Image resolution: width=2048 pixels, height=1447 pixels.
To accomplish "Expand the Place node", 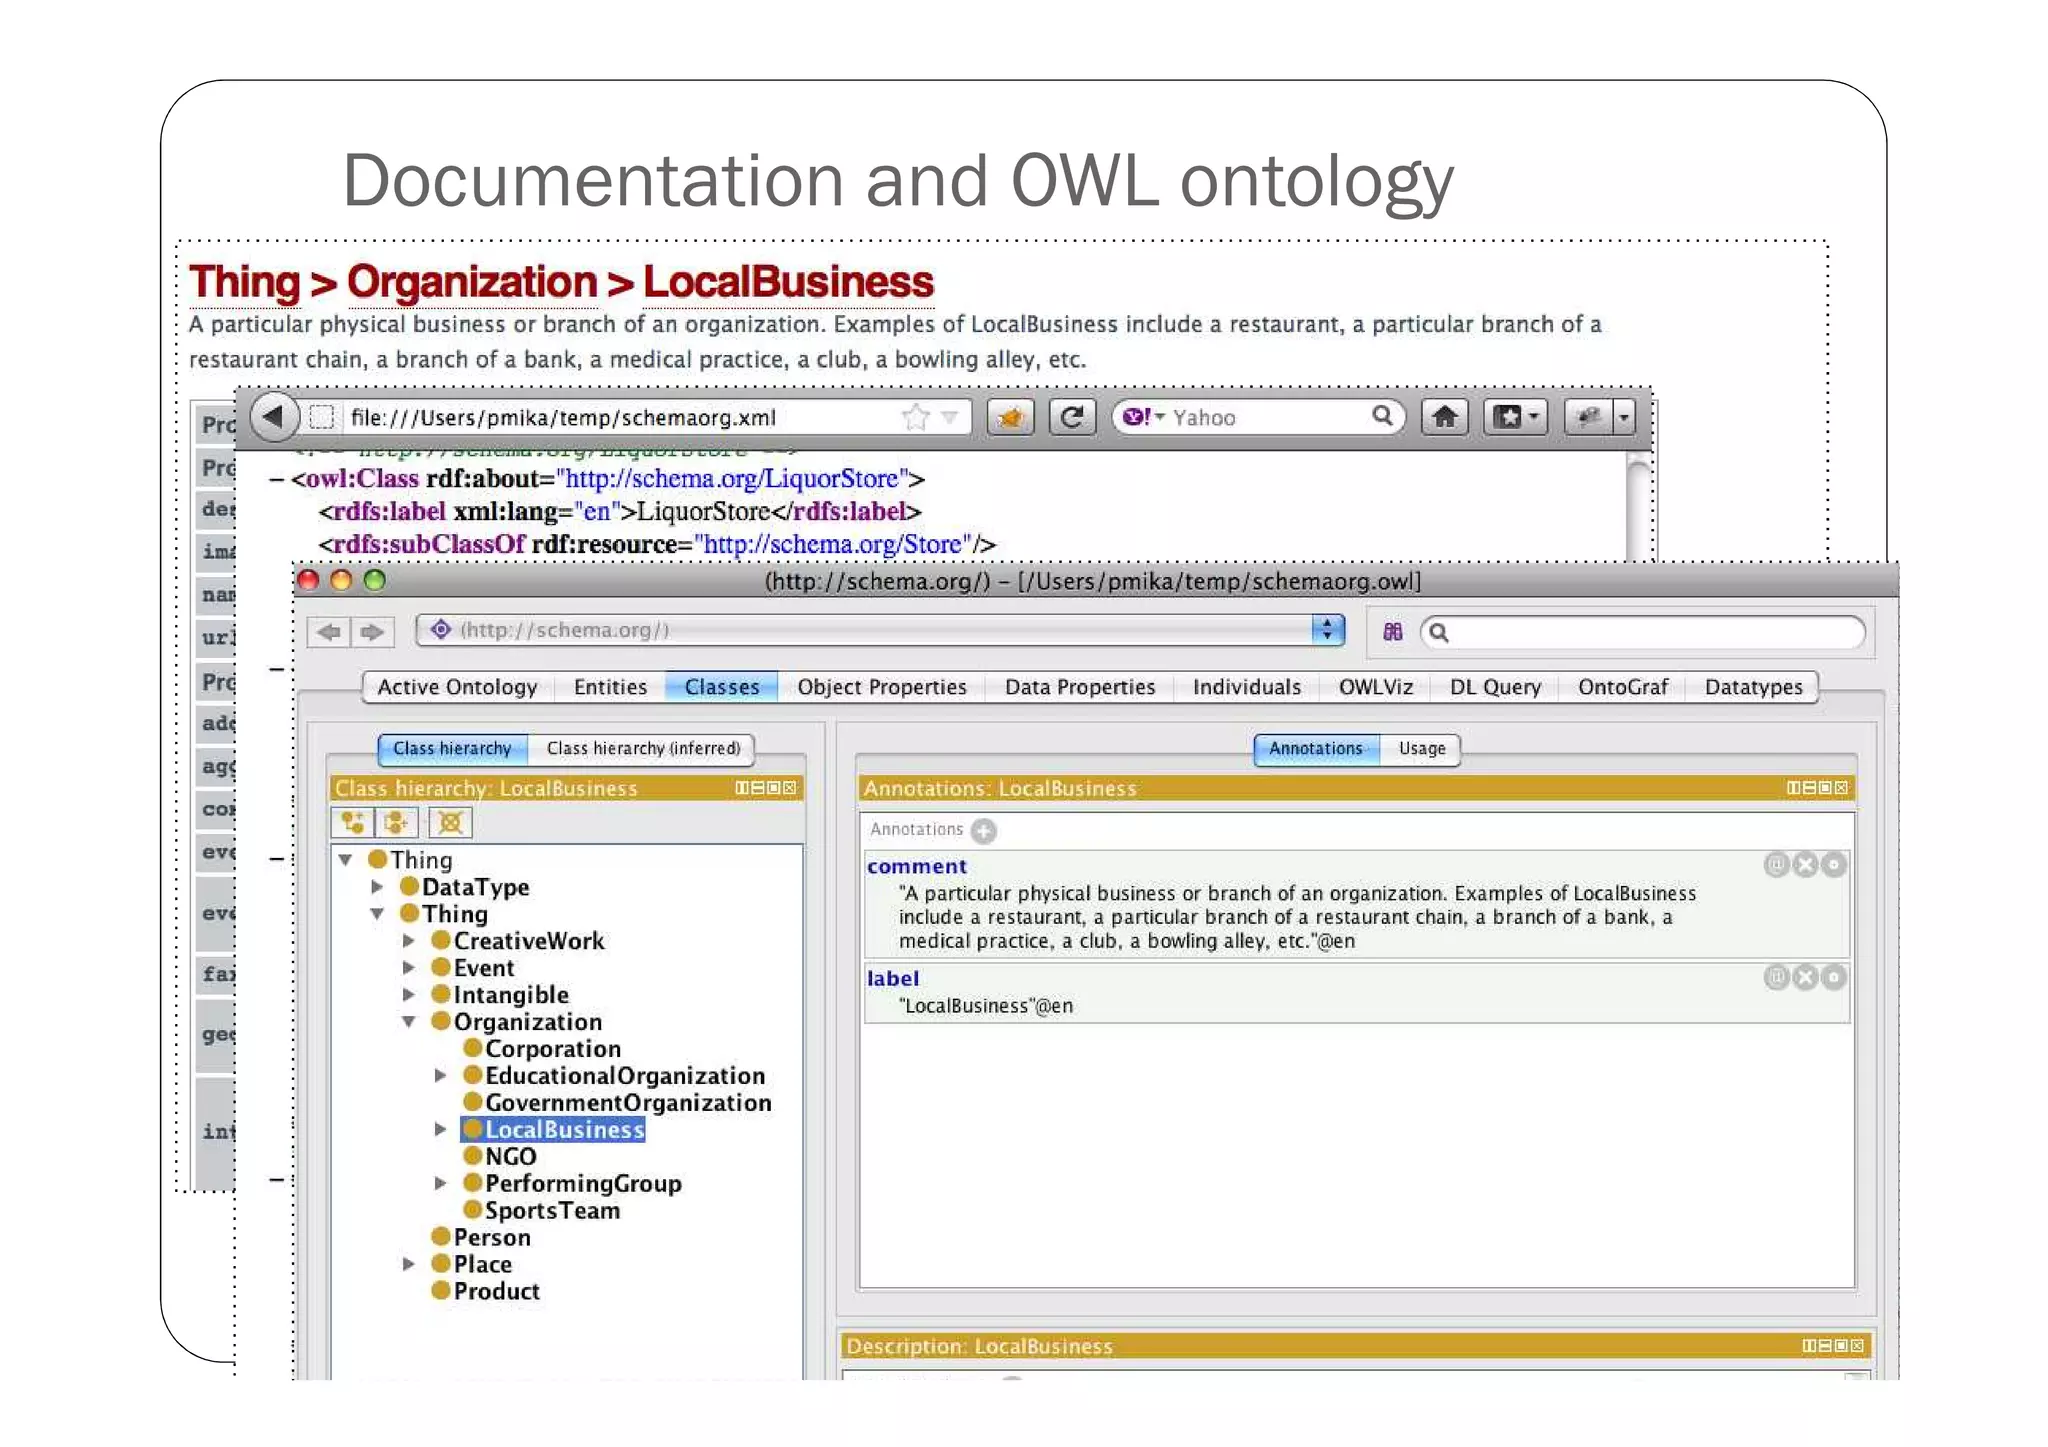I will tap(408, 1265).
